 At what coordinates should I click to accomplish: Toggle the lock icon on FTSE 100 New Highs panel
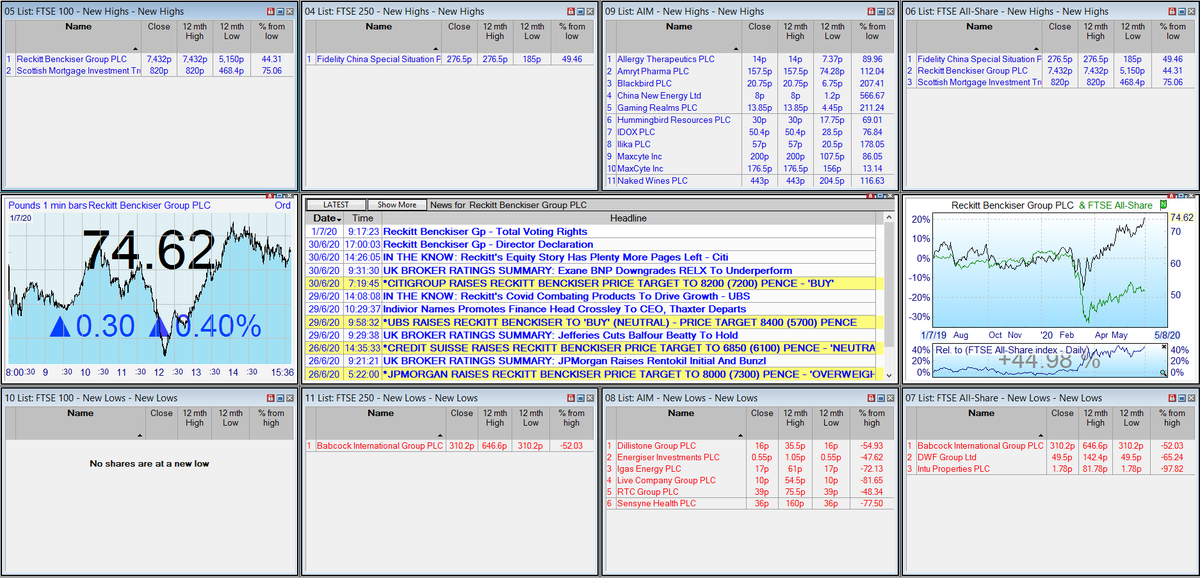270,11
